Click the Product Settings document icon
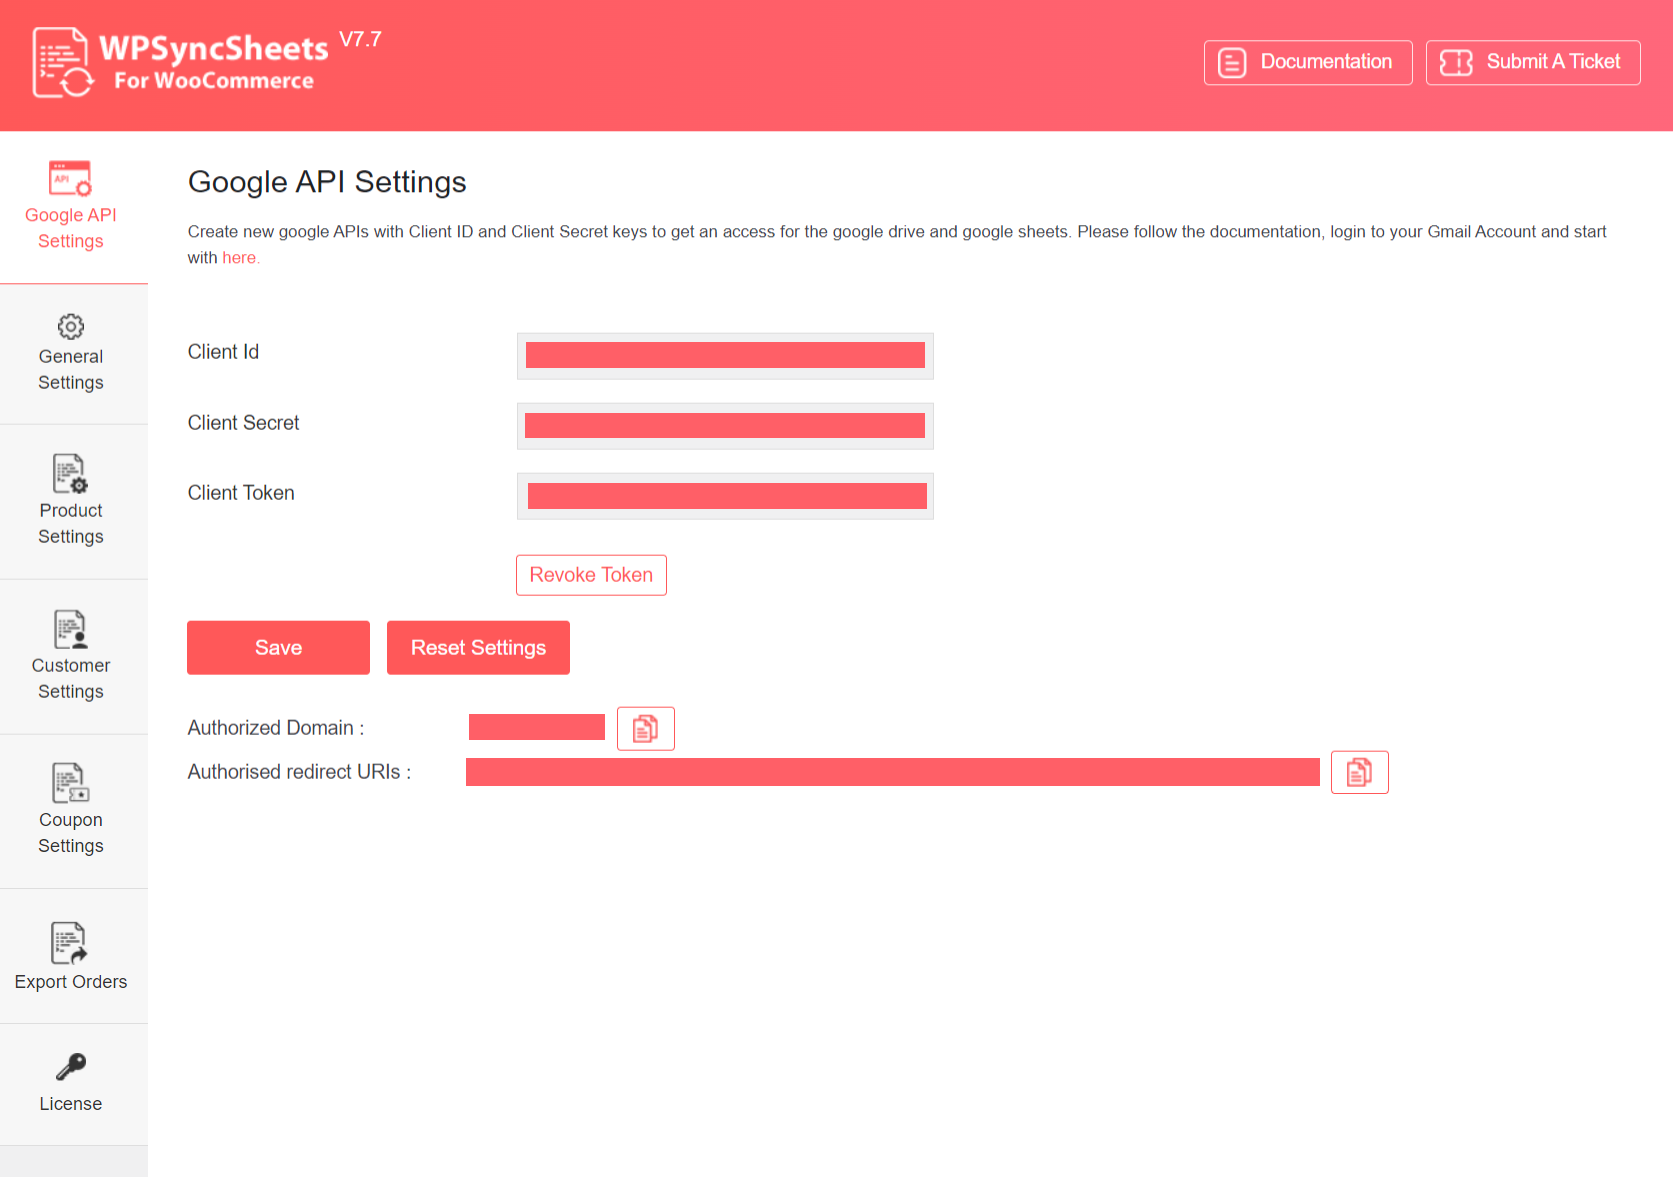The image size is (1673, 1177). click(x=70, y=474)
